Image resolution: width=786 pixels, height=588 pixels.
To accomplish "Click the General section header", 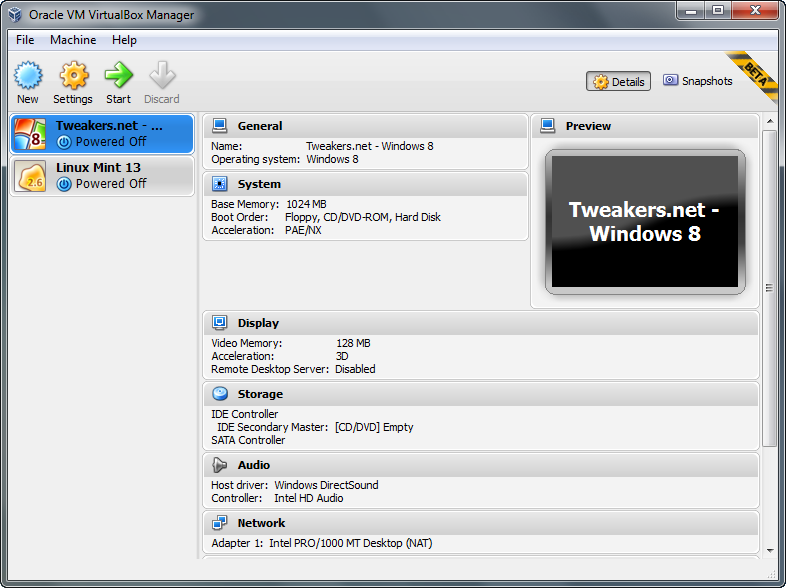I will (x=365, y=126).
